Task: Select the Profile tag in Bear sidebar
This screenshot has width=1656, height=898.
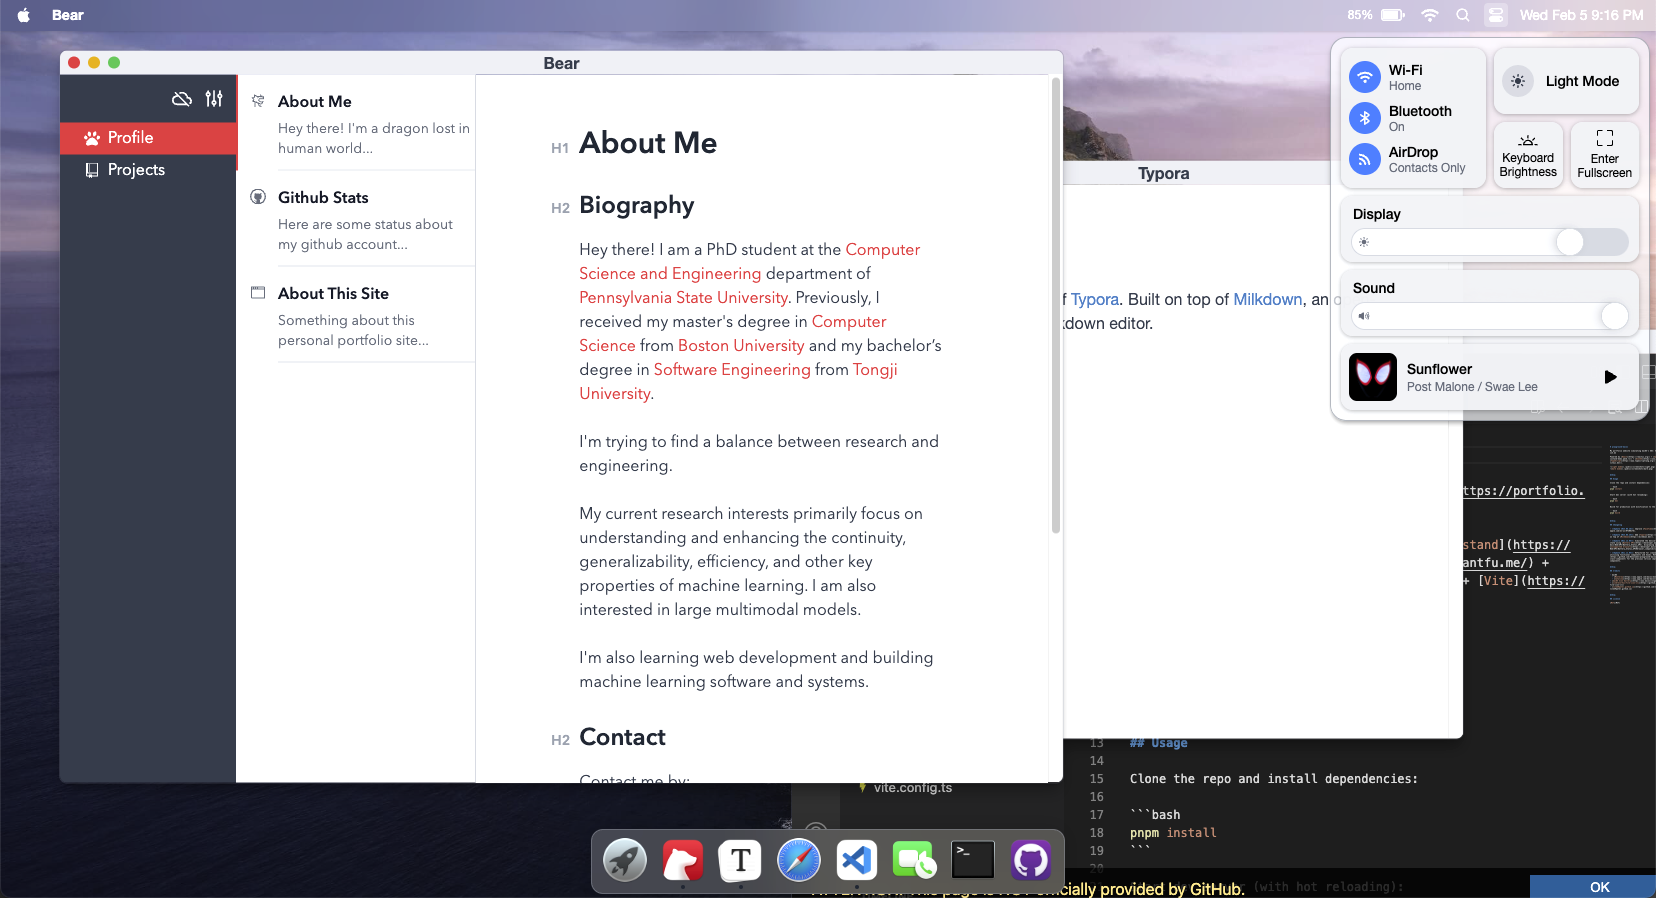Action: point(148,138)
